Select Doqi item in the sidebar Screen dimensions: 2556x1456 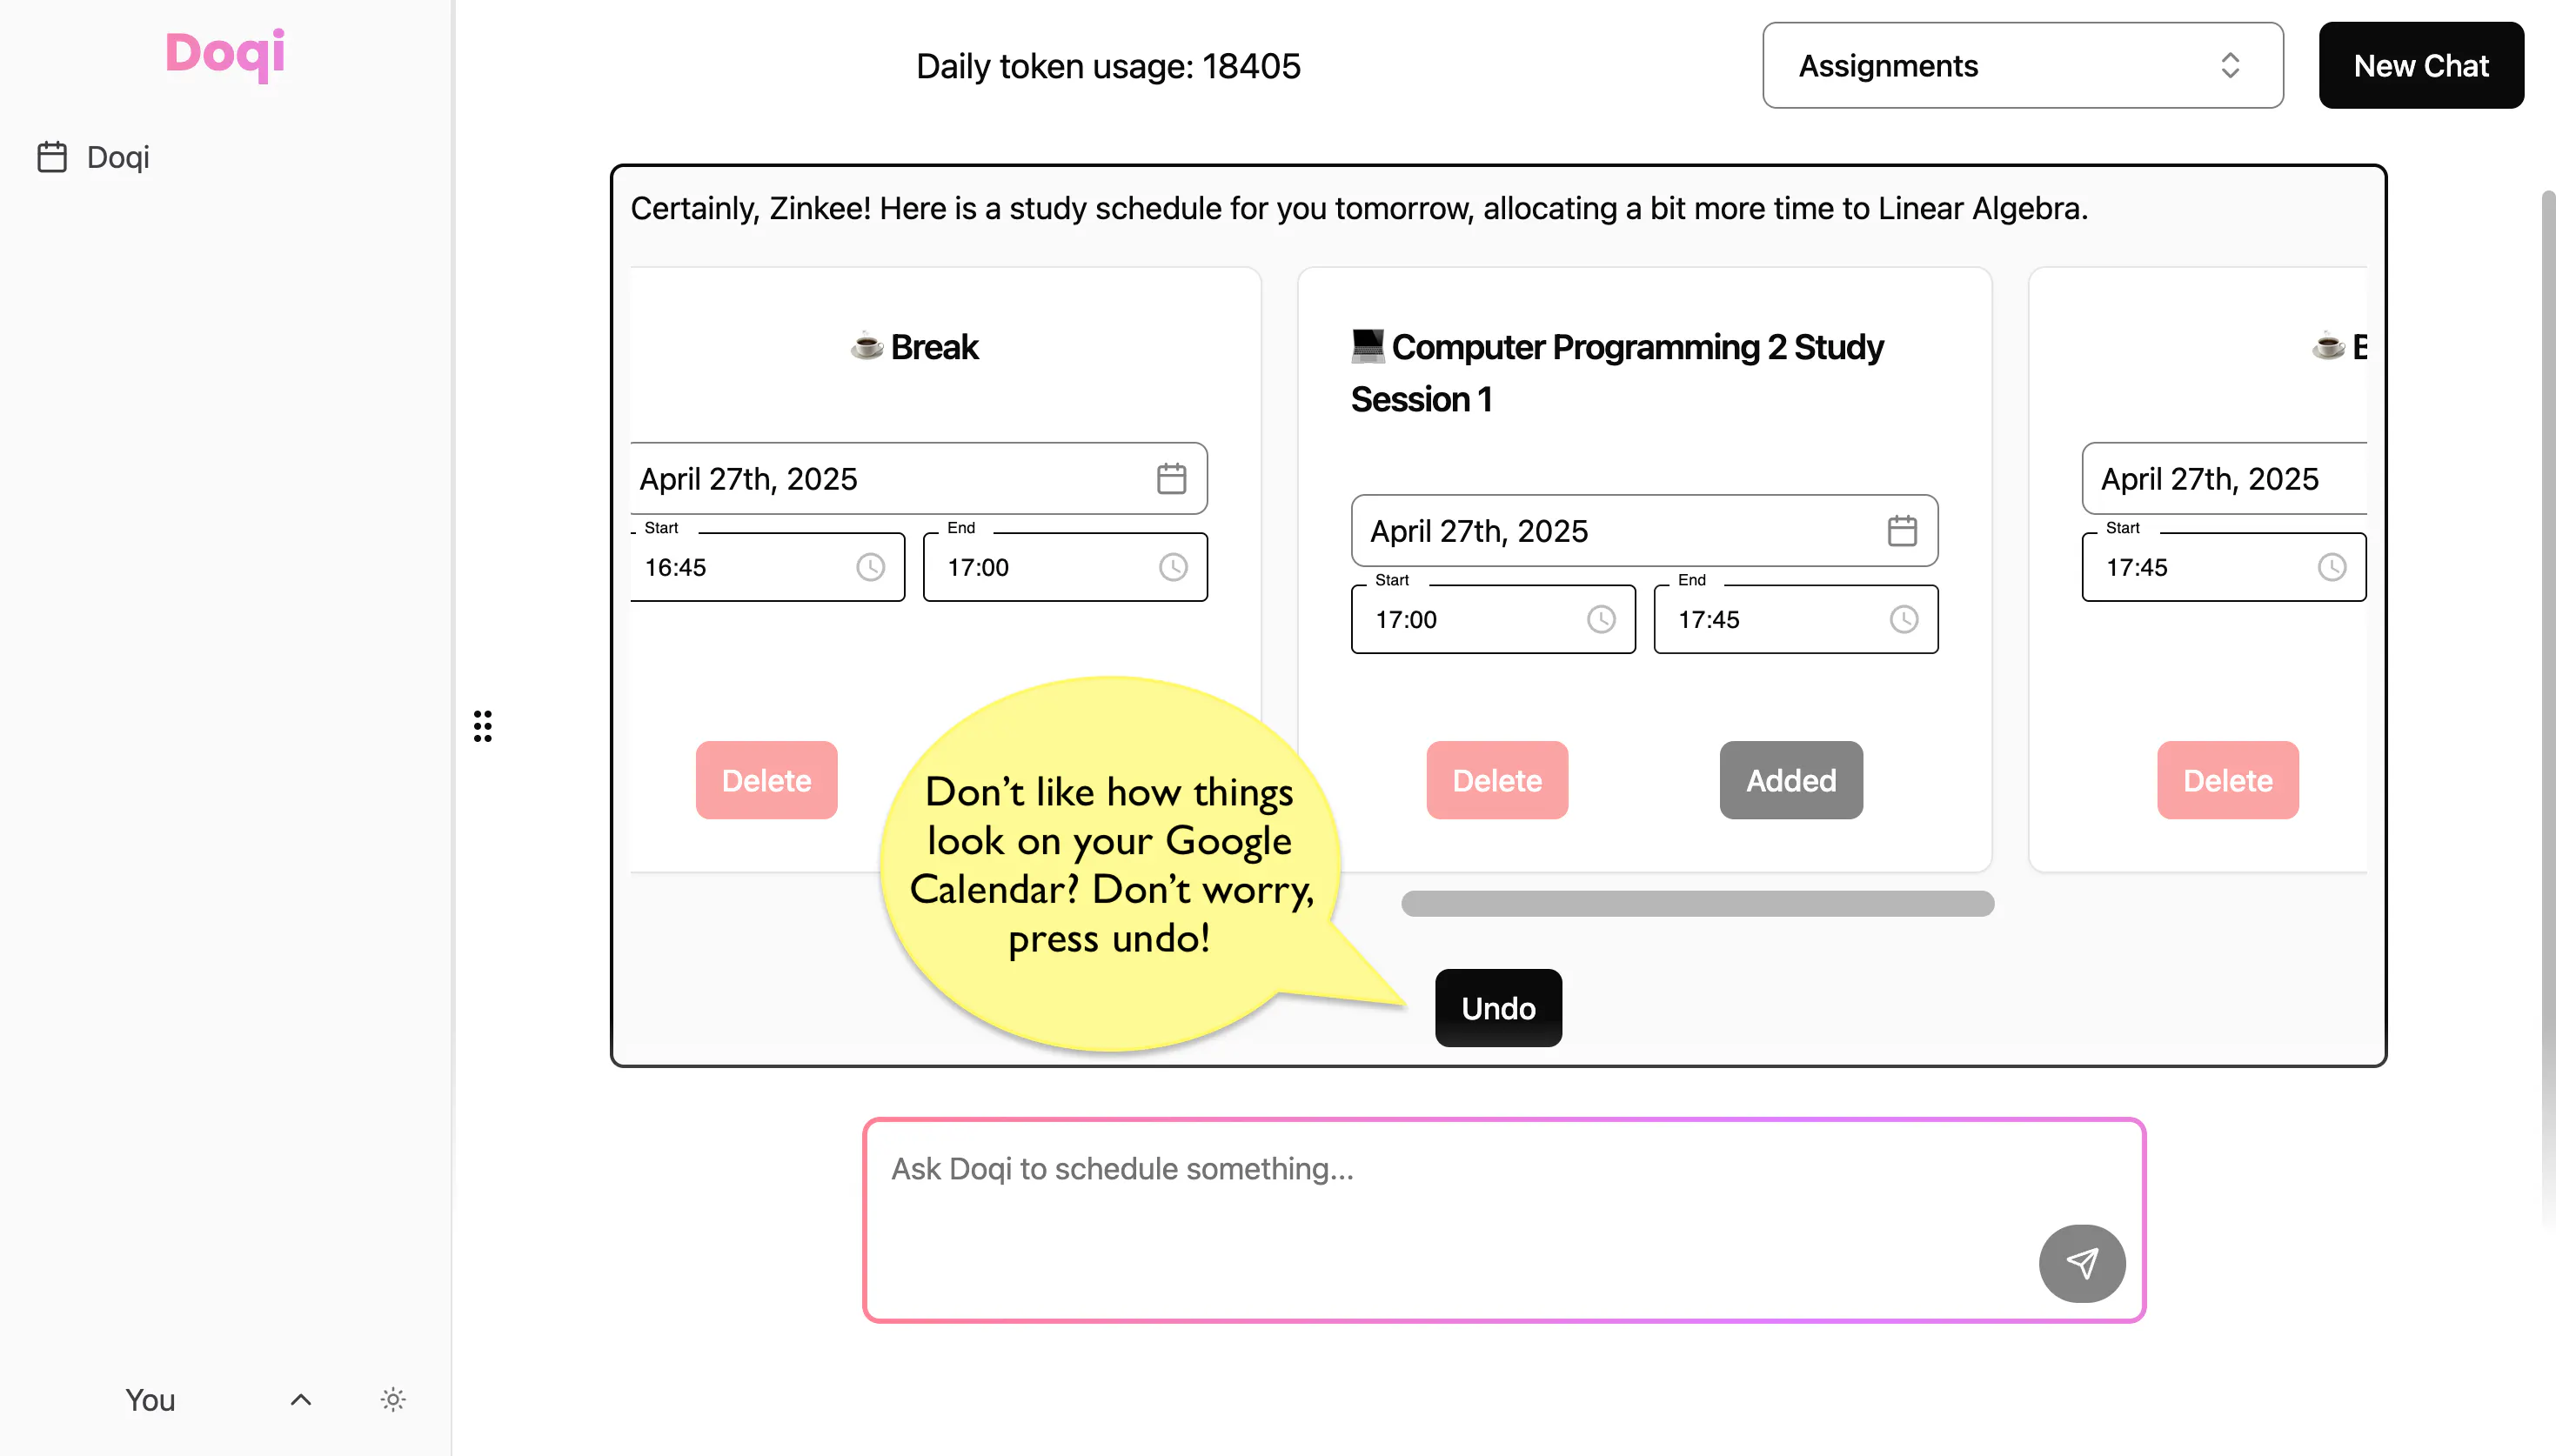tap(93, 157)
